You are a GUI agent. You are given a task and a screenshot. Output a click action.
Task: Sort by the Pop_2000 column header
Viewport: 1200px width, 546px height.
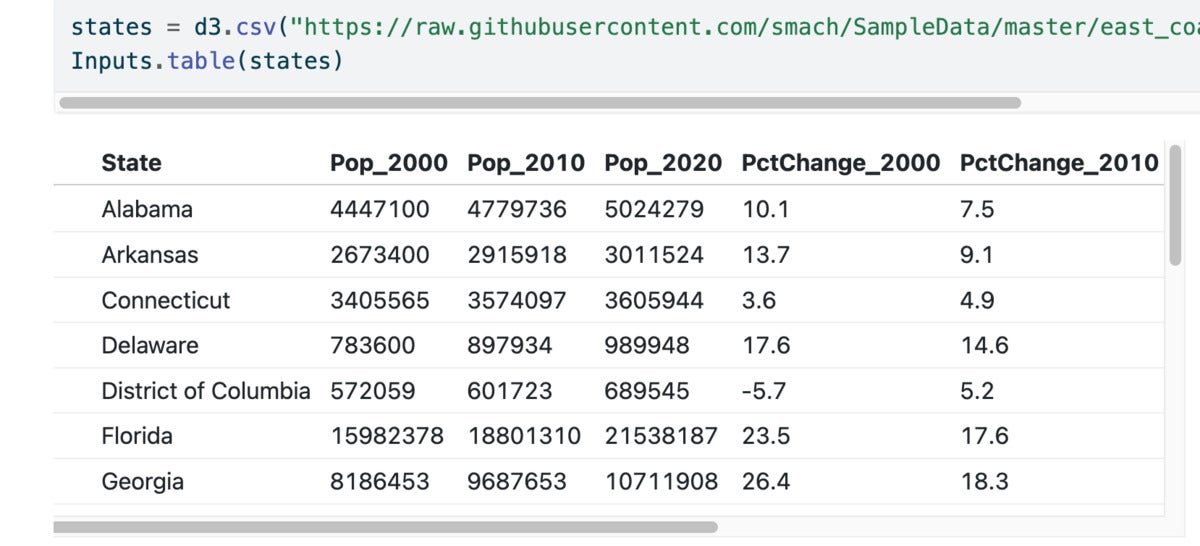[389, 163]
